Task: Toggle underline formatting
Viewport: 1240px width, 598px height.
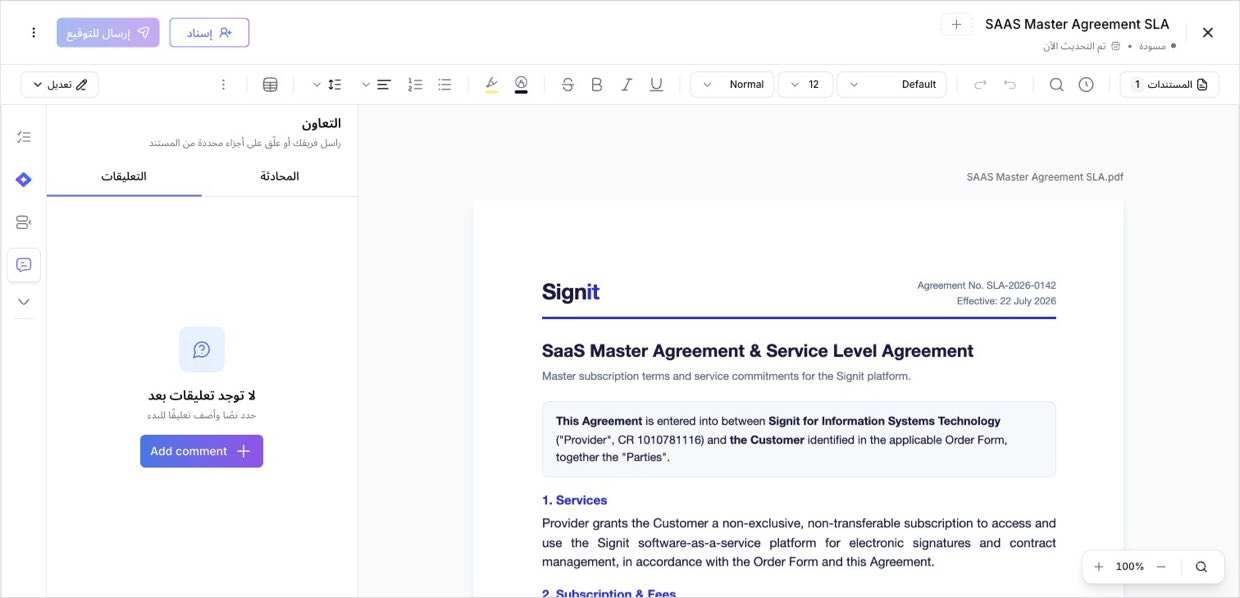Action: 656,85
